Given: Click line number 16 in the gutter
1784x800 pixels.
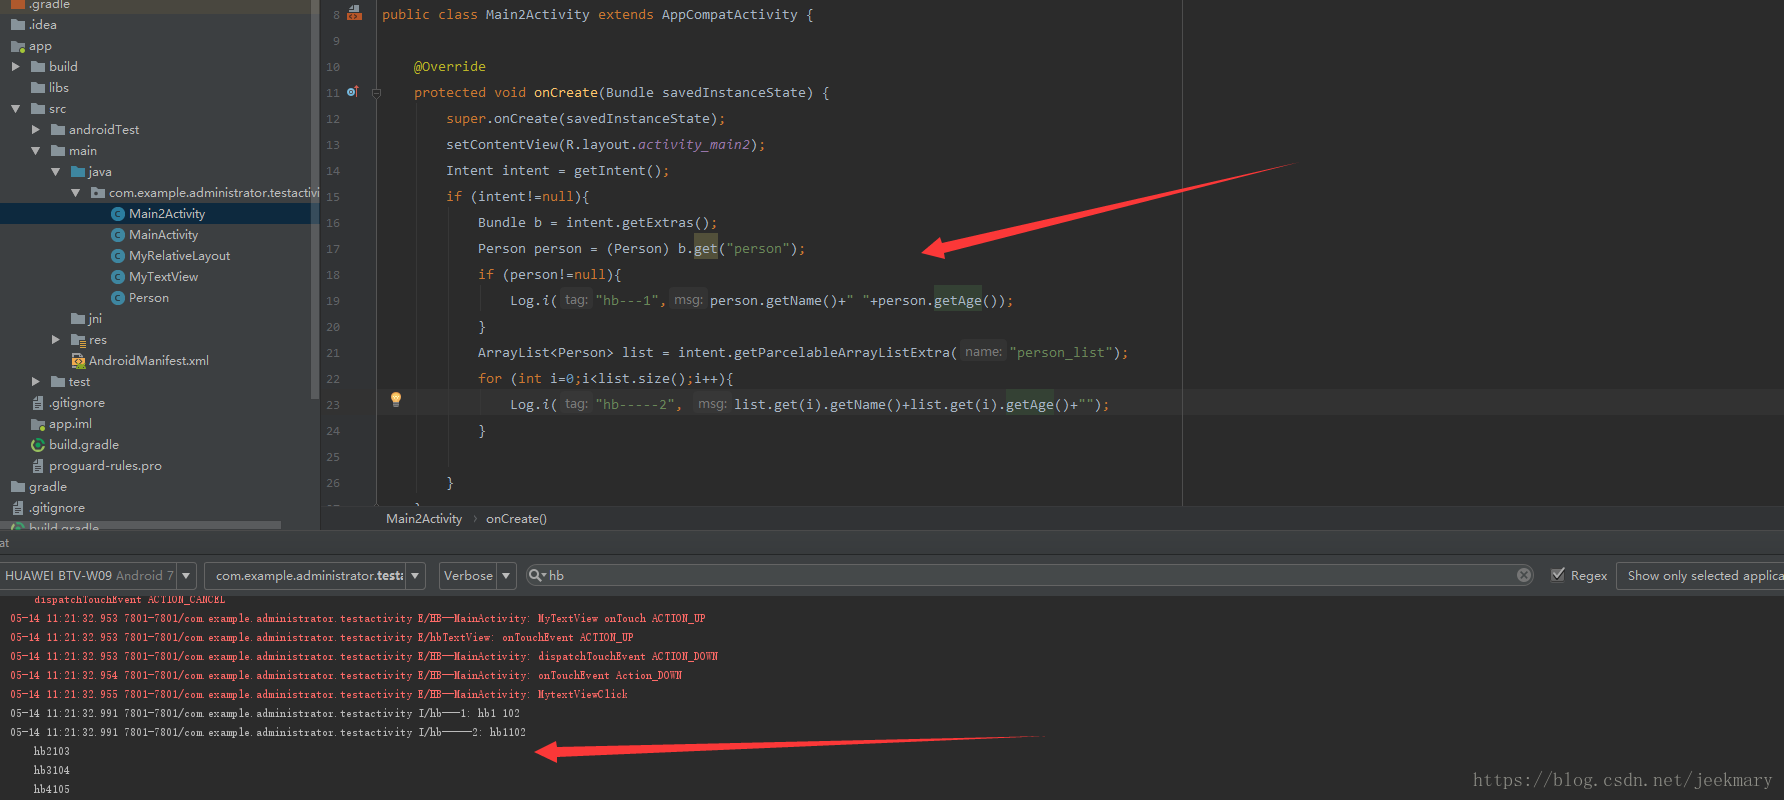Looking at the screenshot, I should (333, 223).
